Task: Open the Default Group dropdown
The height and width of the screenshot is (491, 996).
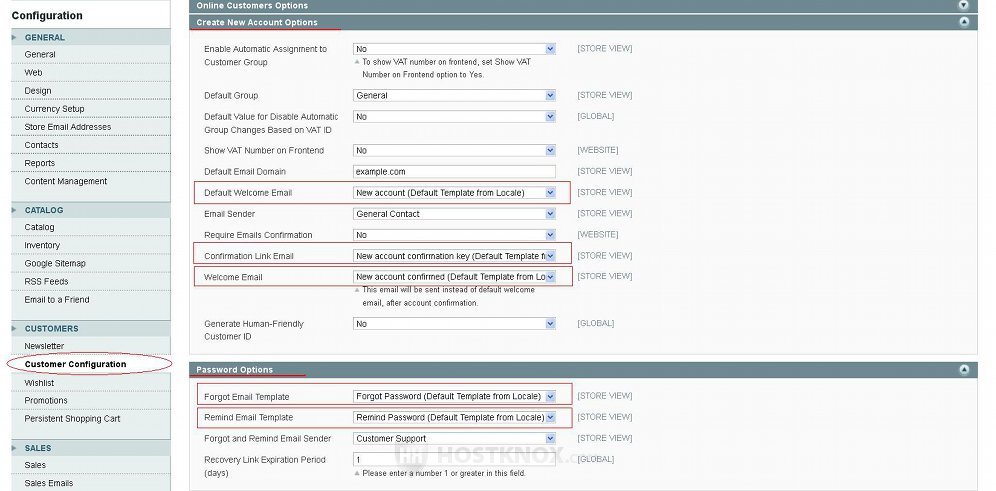Action: (x=454, y=96)
